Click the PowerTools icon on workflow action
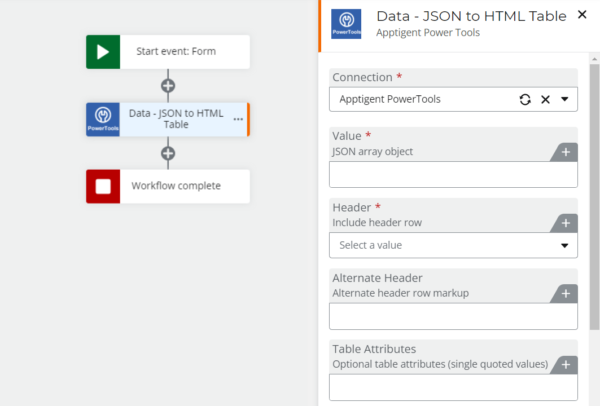 103,119
